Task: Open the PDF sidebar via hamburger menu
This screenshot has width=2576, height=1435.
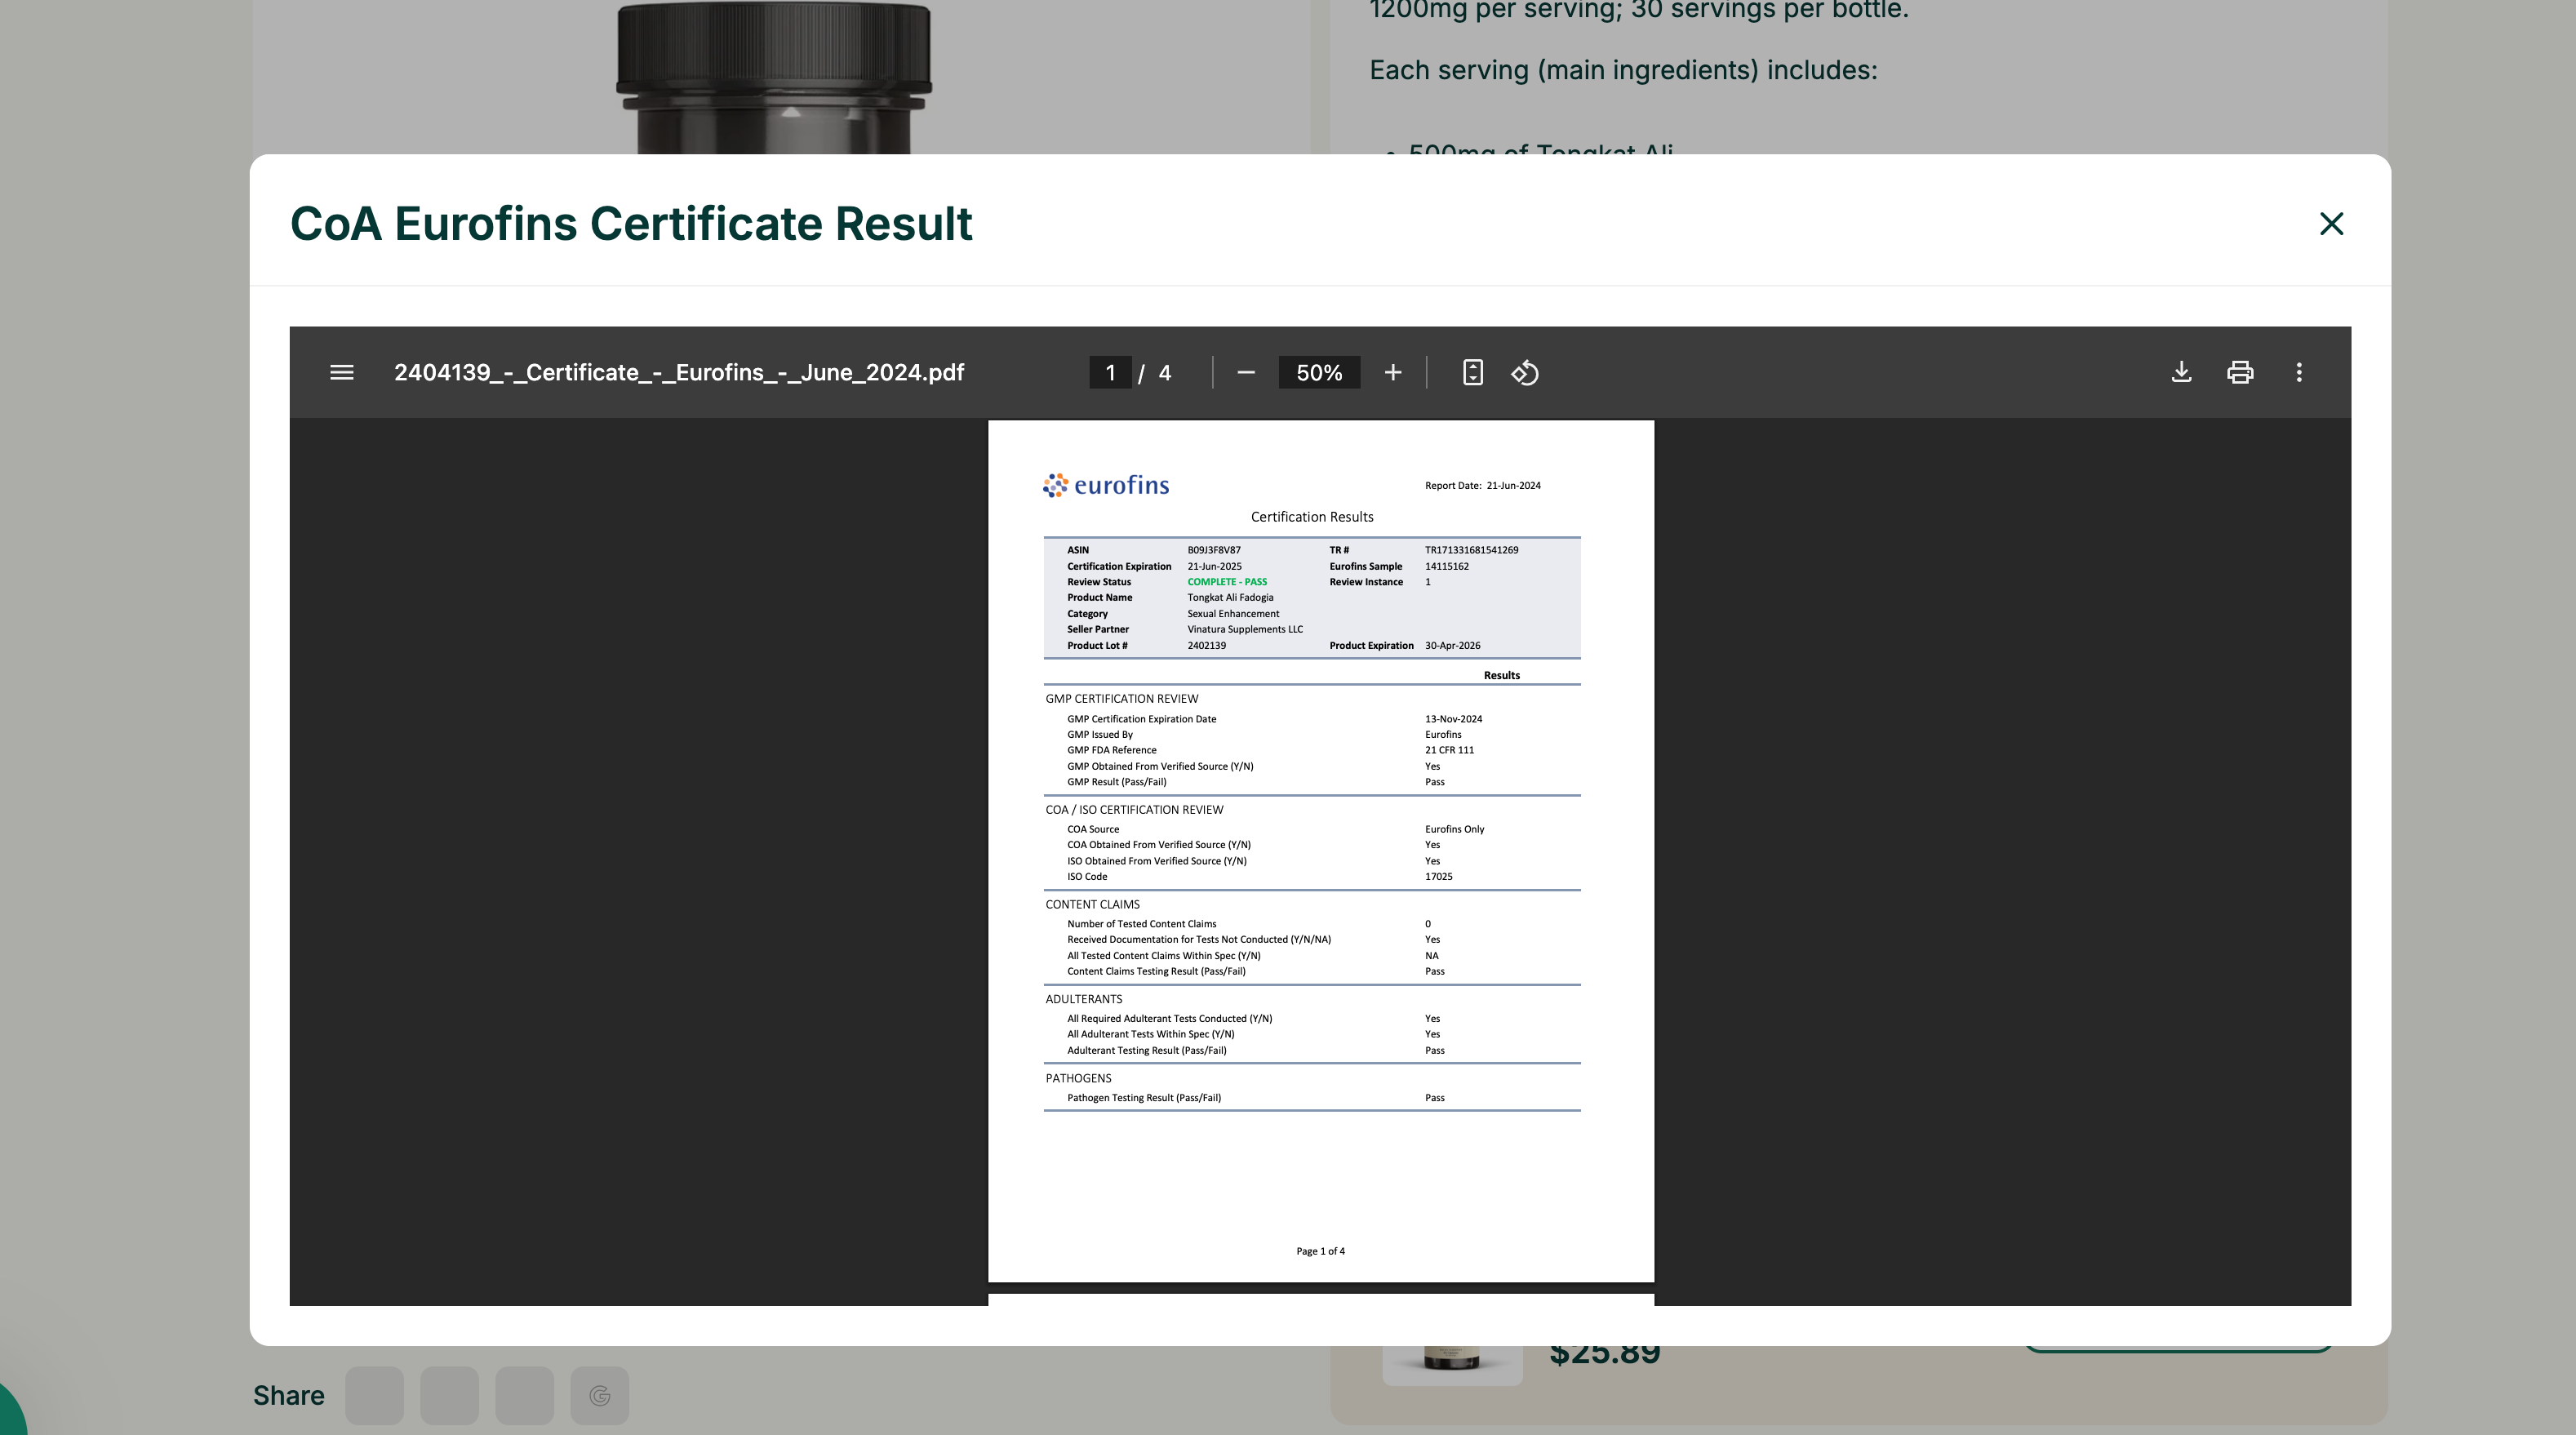Action: pos(341,372)
